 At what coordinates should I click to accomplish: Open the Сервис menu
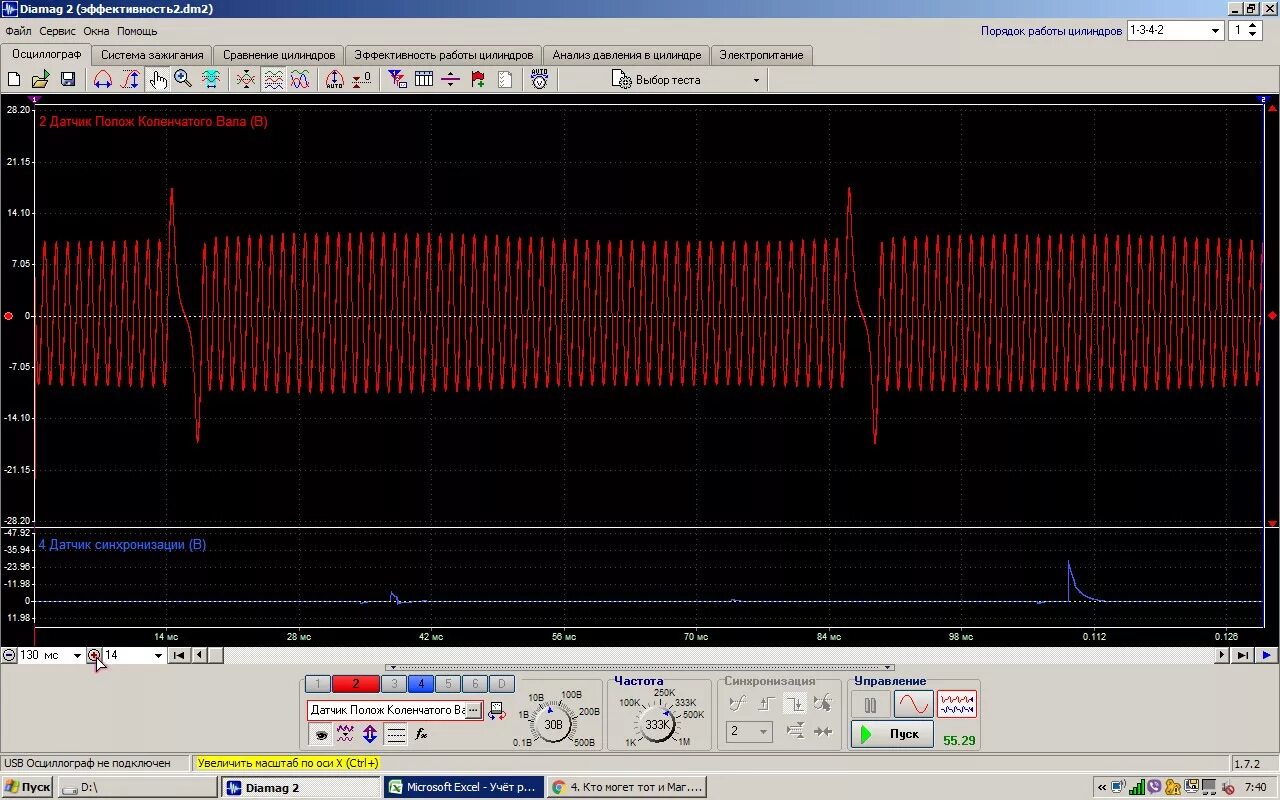[x=58, y=31]
